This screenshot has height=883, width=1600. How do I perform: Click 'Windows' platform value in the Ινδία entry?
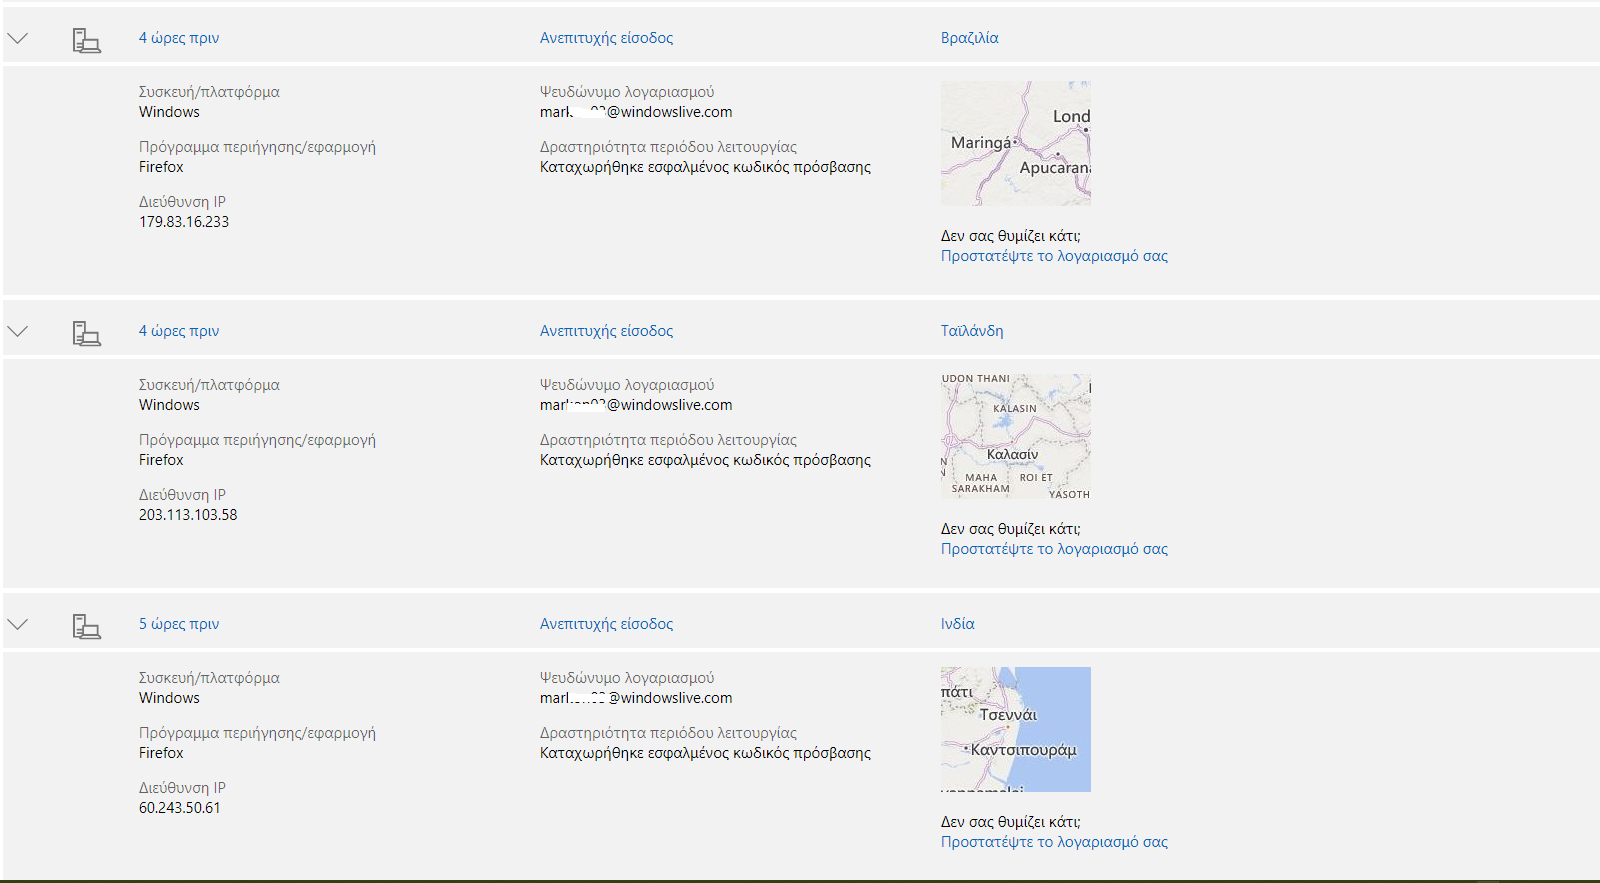pyautogui.click(x=169, y=698)
